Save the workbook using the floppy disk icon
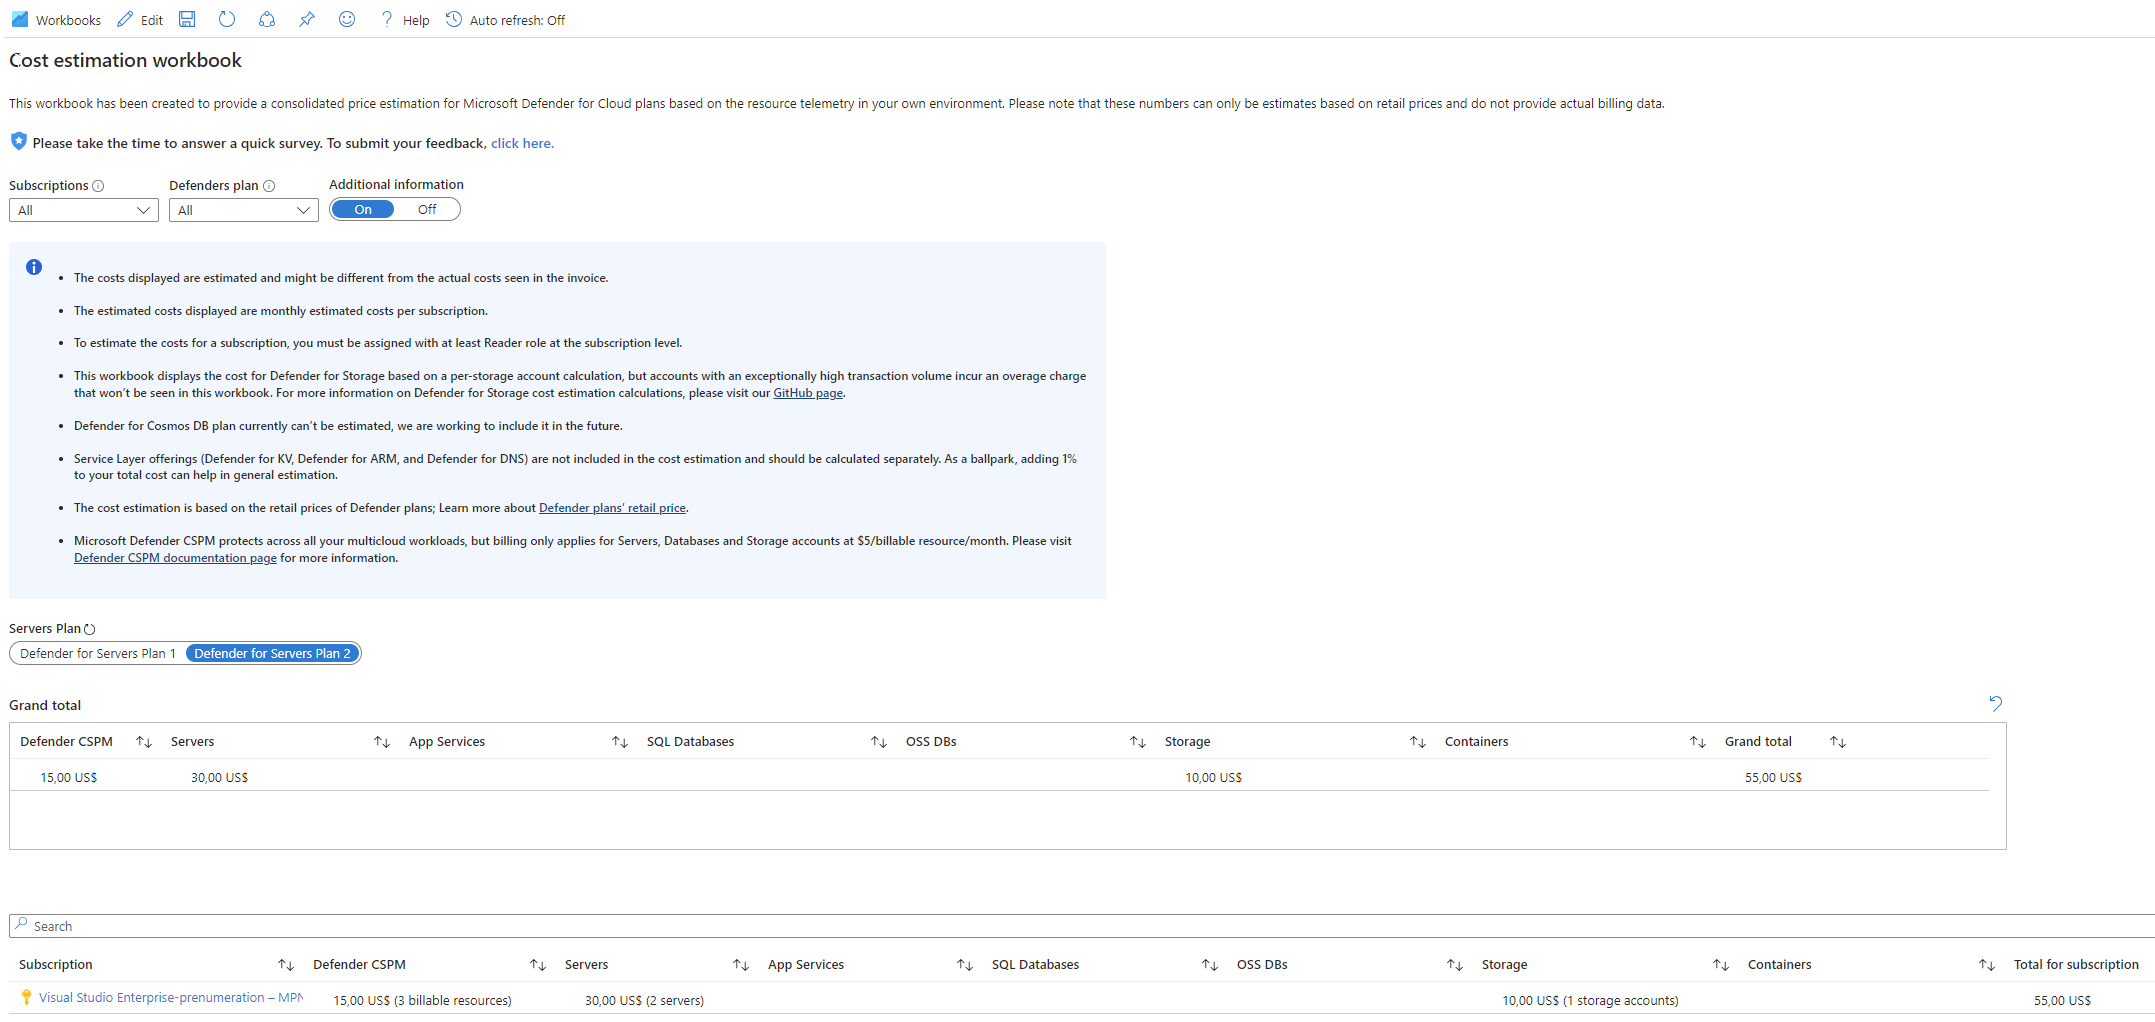2155x1022 pixels. pyautogui.click(x=187, y=19)
